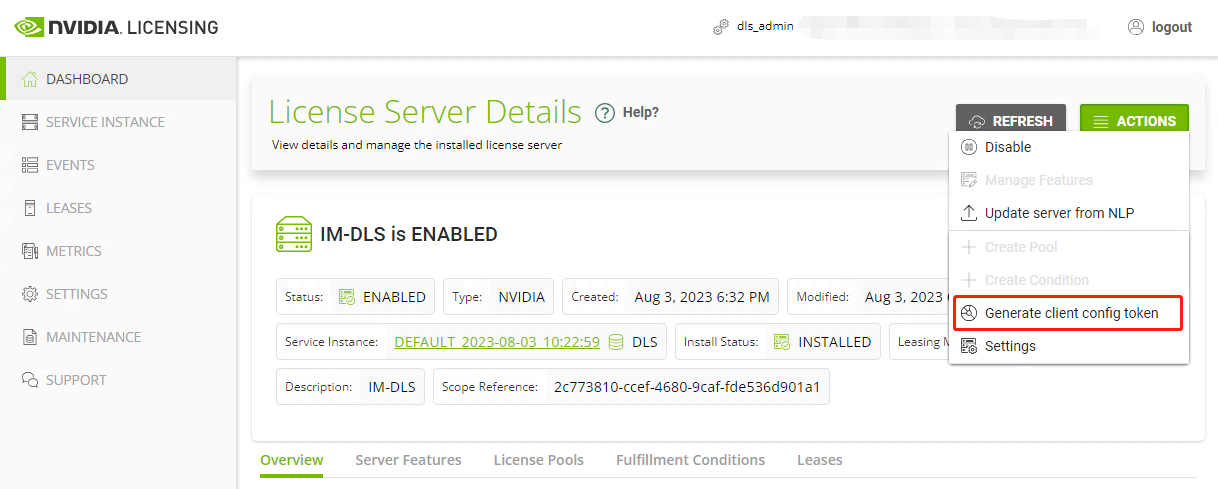
Task: Click the Leases sidebar icon
Action: (x=30, y=208)
